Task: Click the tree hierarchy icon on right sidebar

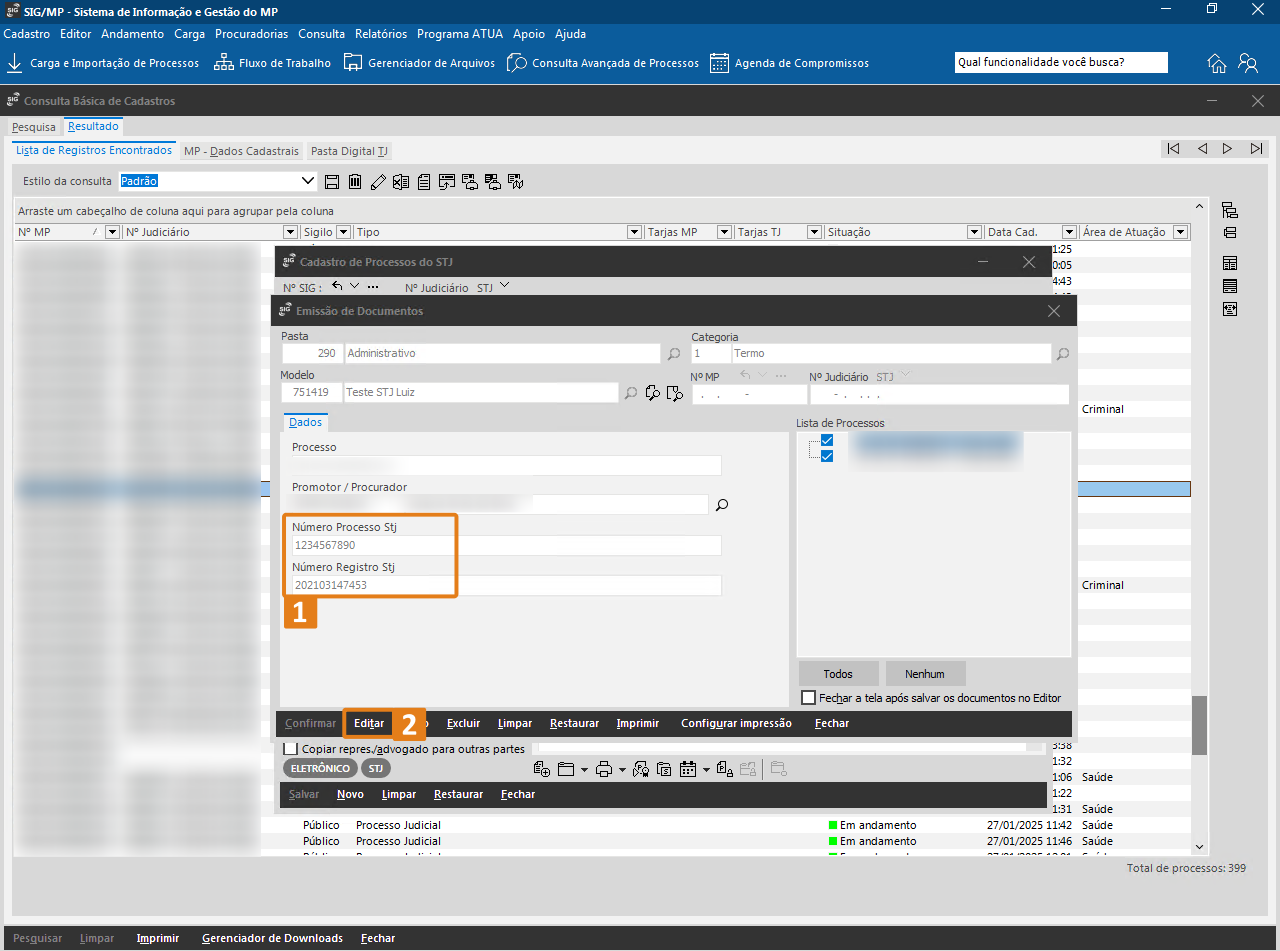Action: click(x=1230, y=210)
